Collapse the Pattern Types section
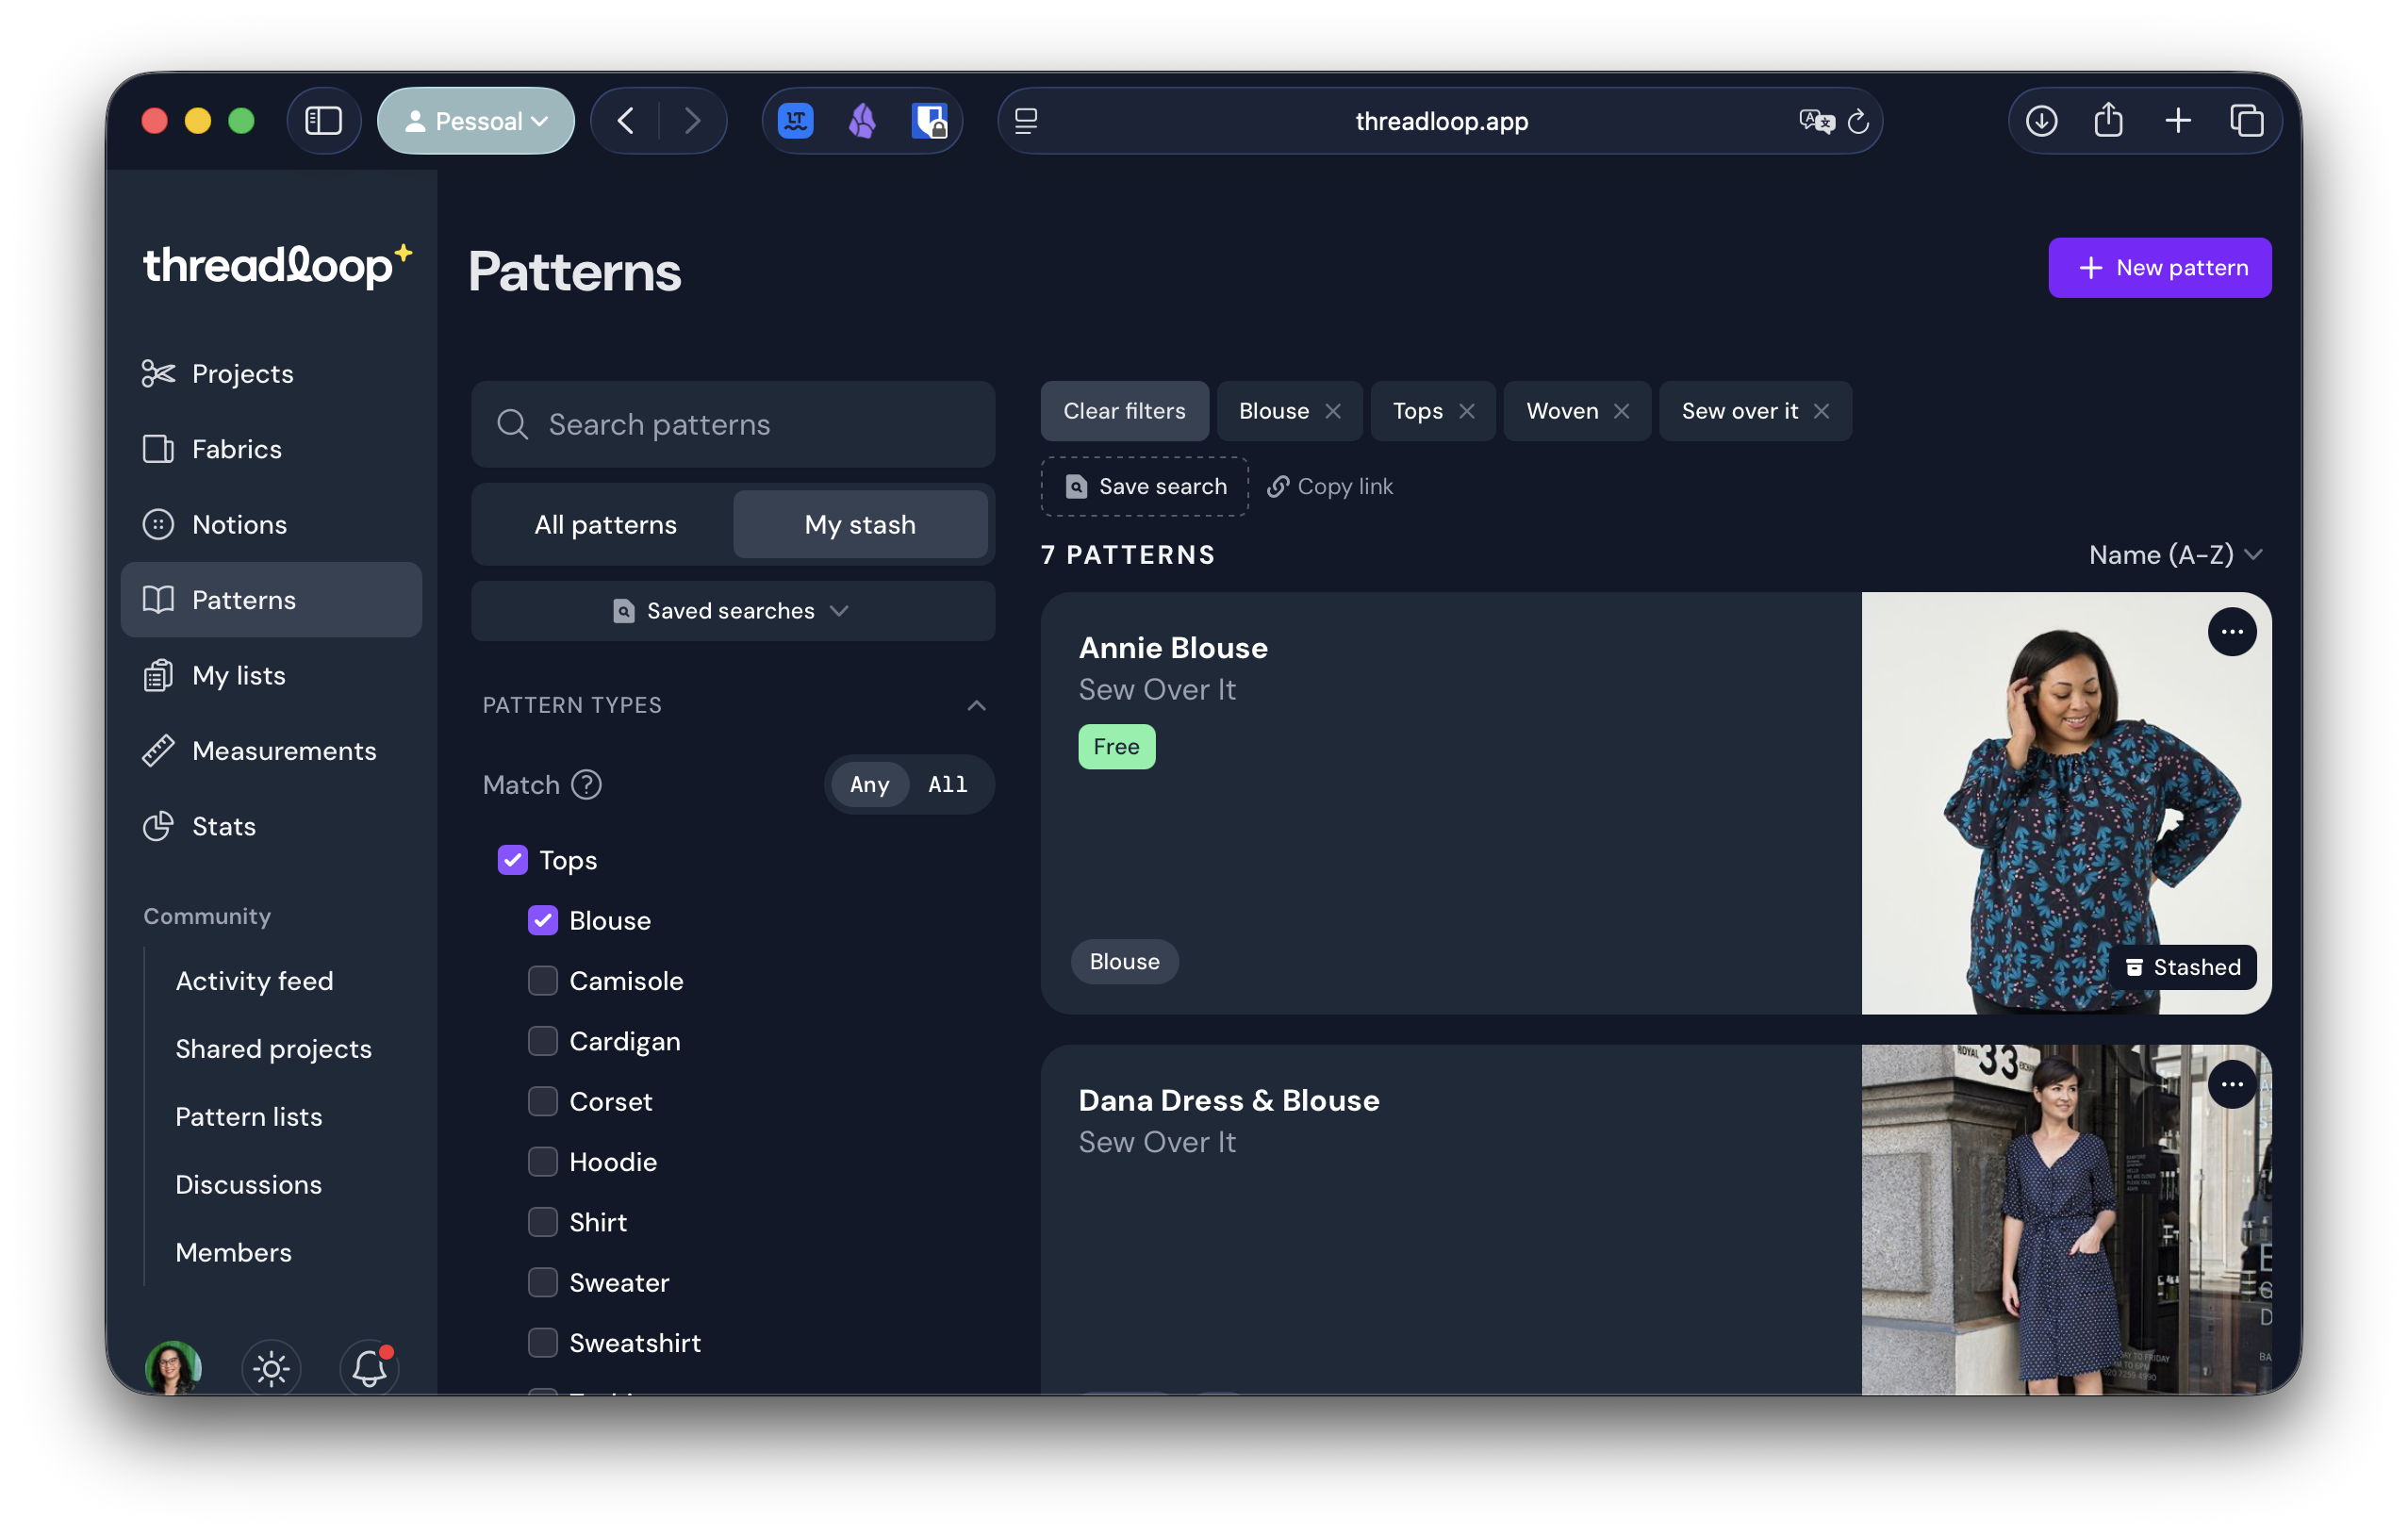 (976, 705)
